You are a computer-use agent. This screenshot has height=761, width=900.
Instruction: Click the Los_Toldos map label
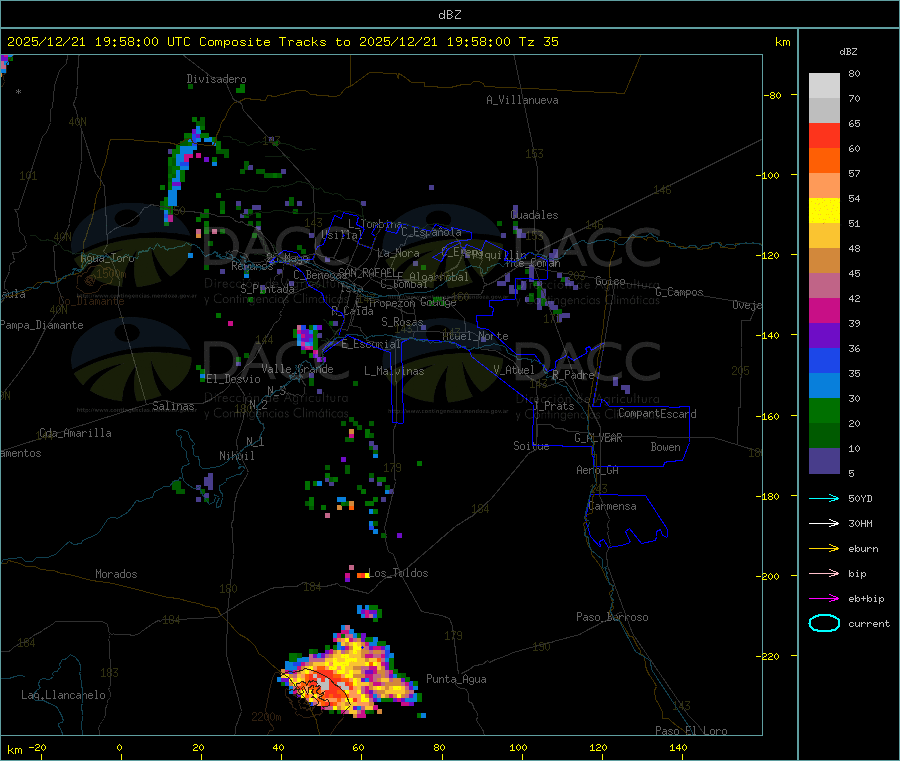pos(398,573)
